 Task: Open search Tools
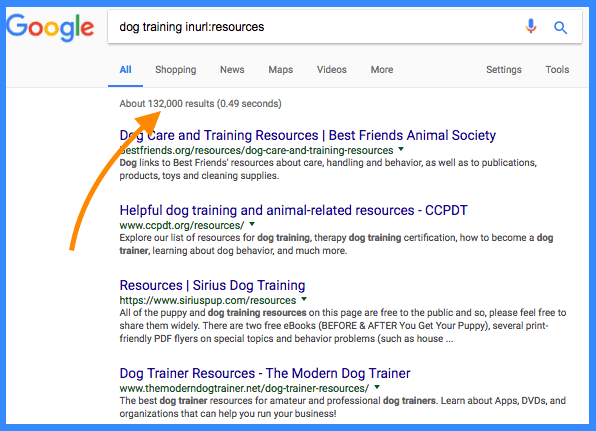pyautogui.click(x=557, y=70)
